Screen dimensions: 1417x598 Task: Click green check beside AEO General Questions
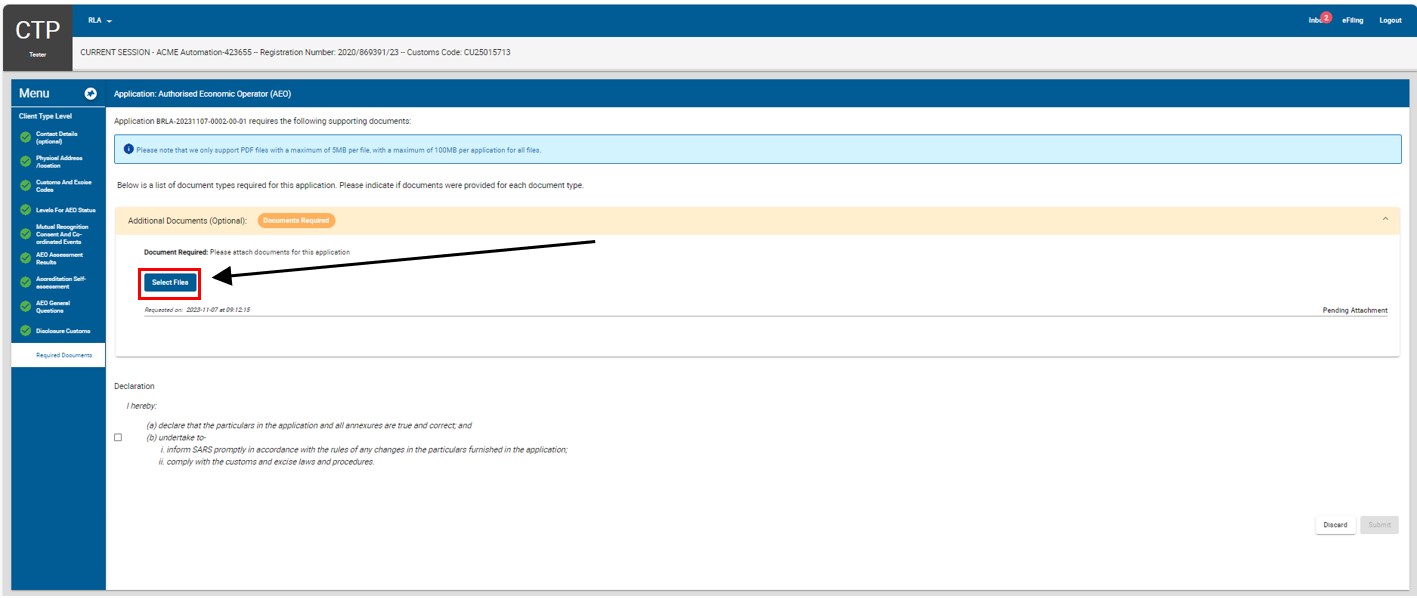25,306
